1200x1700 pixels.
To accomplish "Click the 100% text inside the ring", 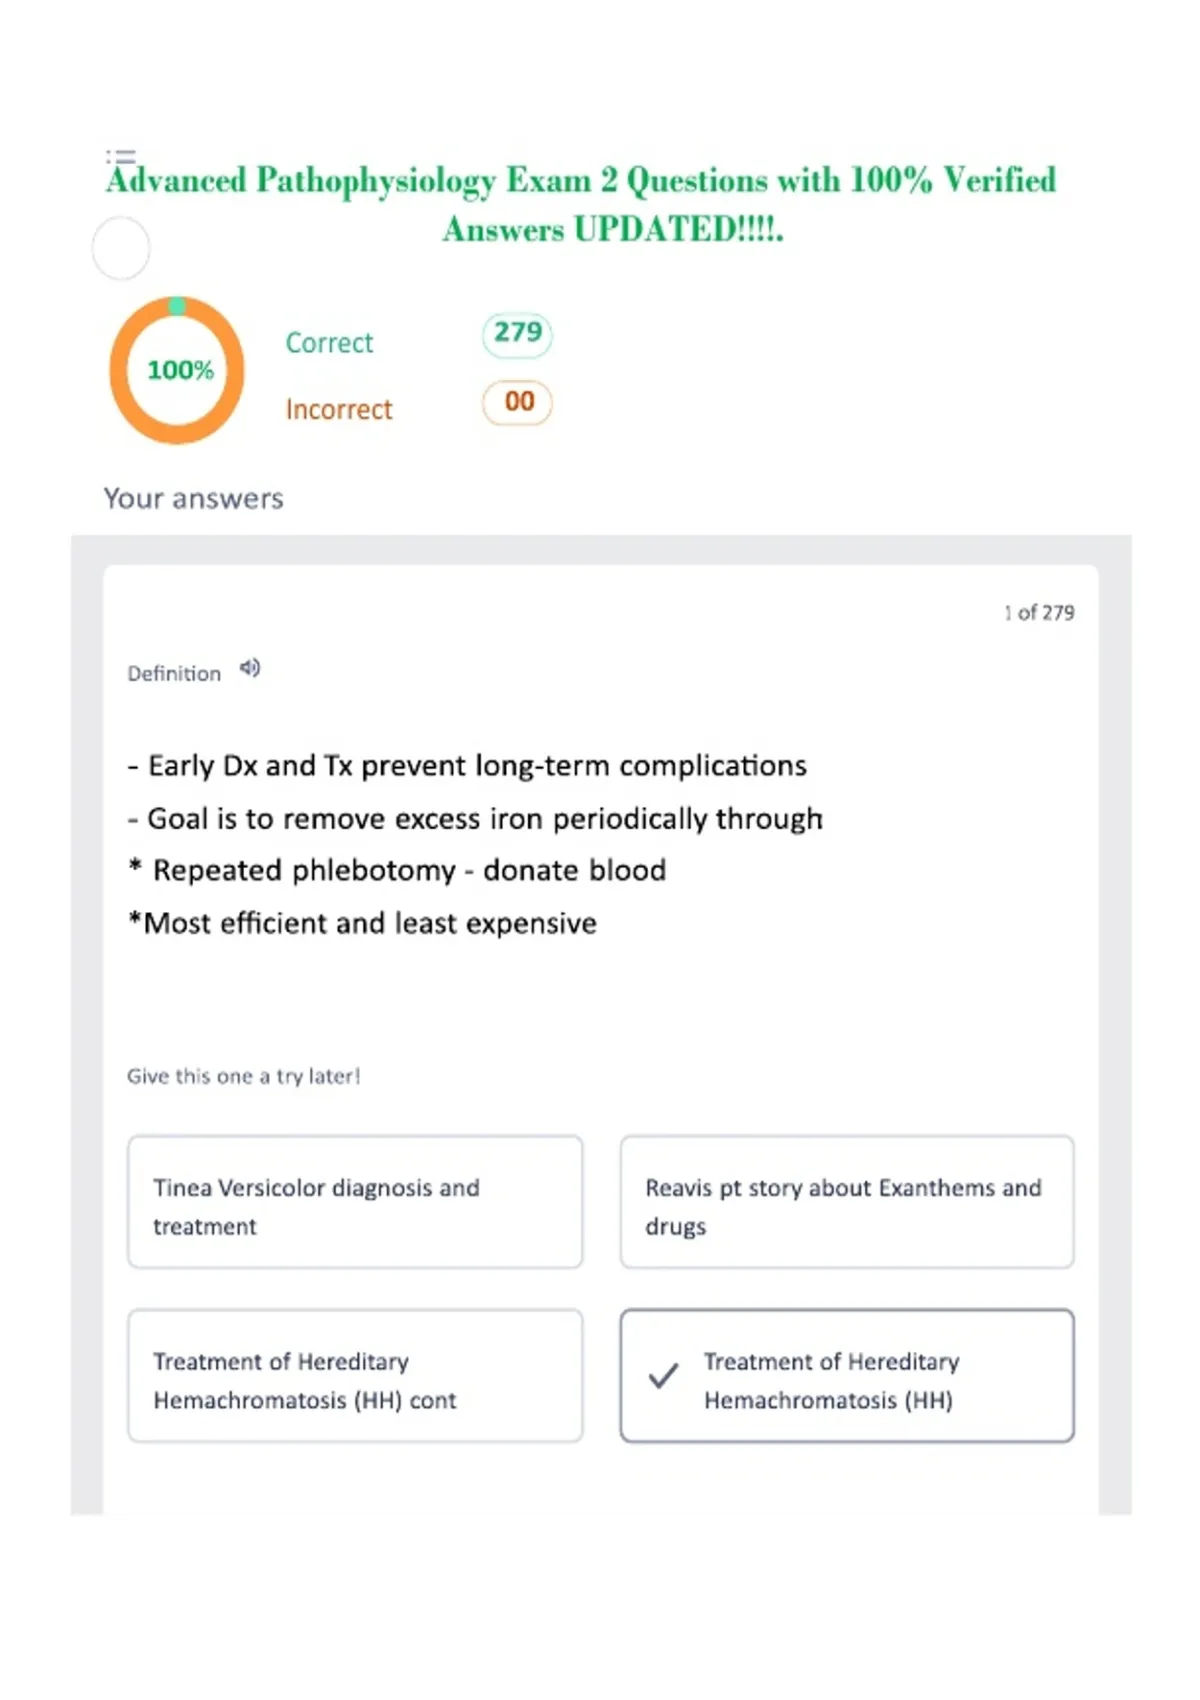I will pyautogui.click(x=181, y=370).
